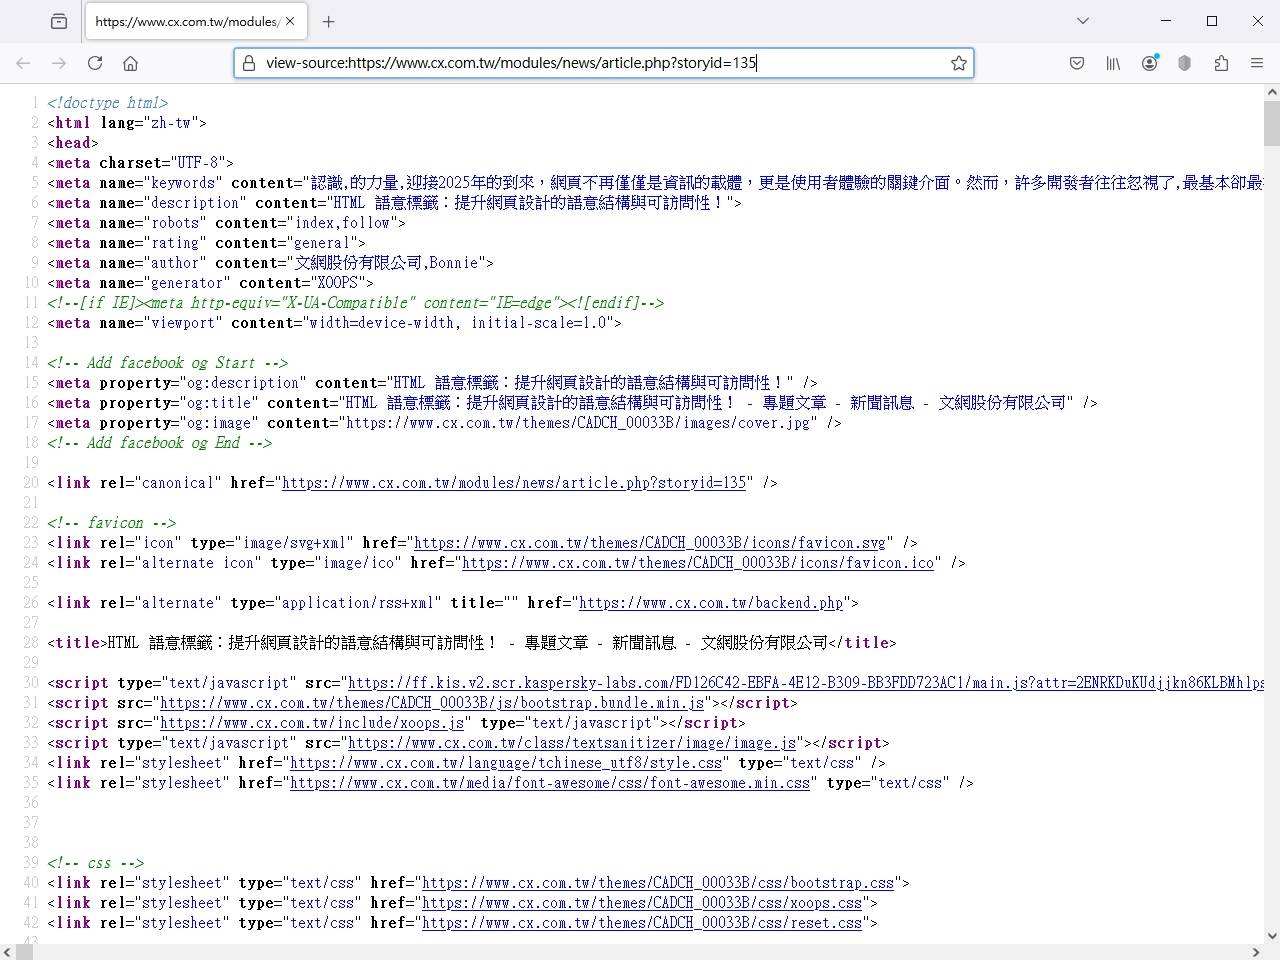Open the backend.php RSS link
This screenshot has height=960, width=1280.
tap(711, 603)
